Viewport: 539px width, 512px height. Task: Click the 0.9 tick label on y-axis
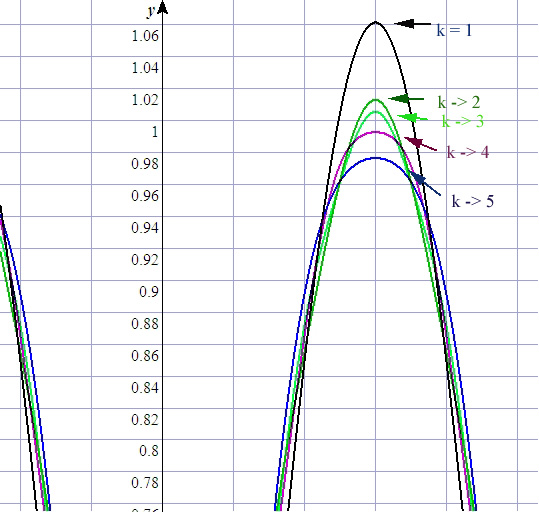pyautogui.click(x=149, y=292)
